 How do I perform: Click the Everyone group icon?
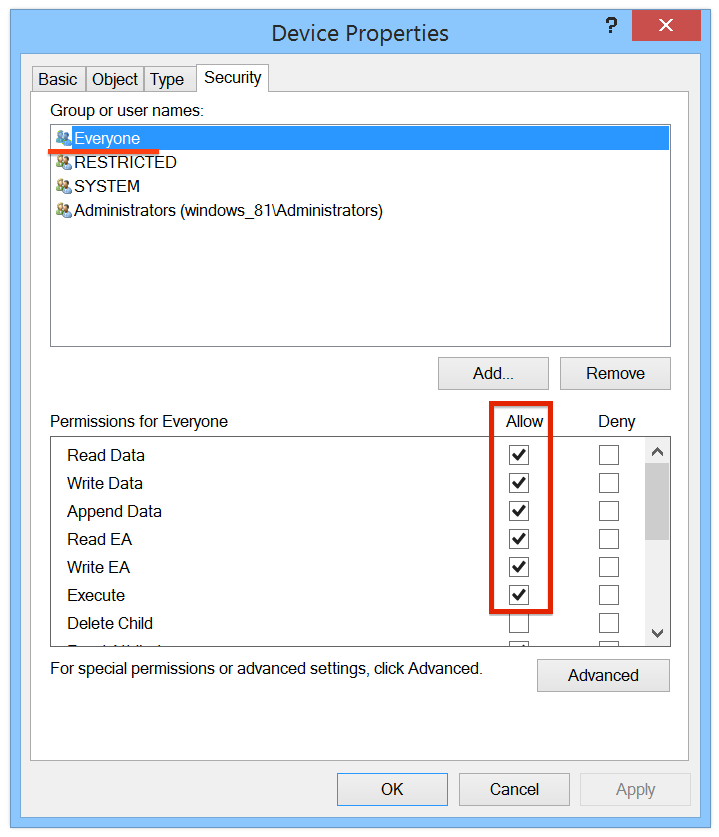[x=64, y=138]
